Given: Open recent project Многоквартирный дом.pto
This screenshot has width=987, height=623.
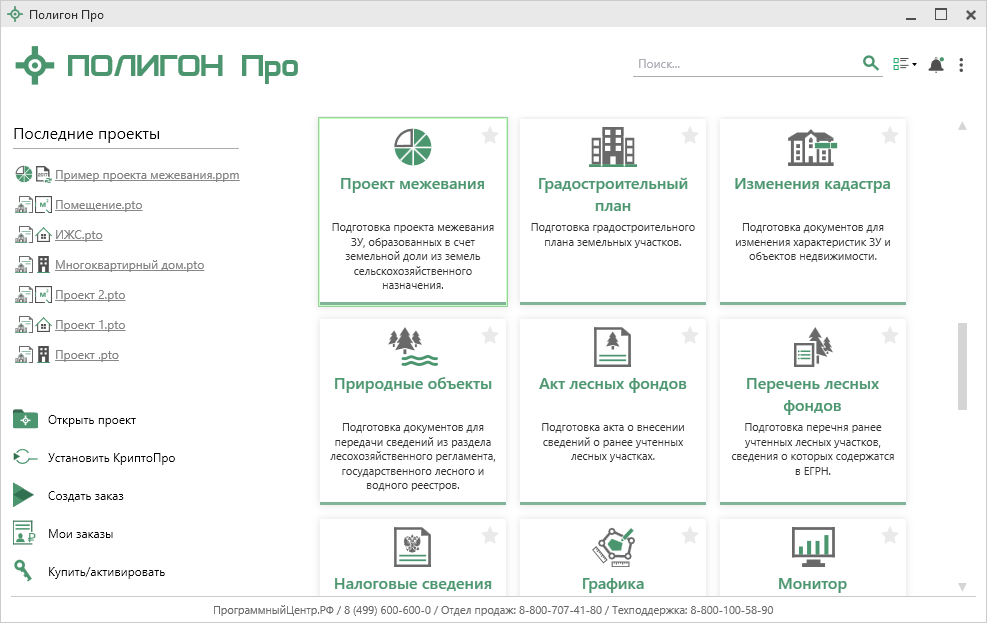Looking at the screenshot, I should pyautogui.click(x=129, y=265).
